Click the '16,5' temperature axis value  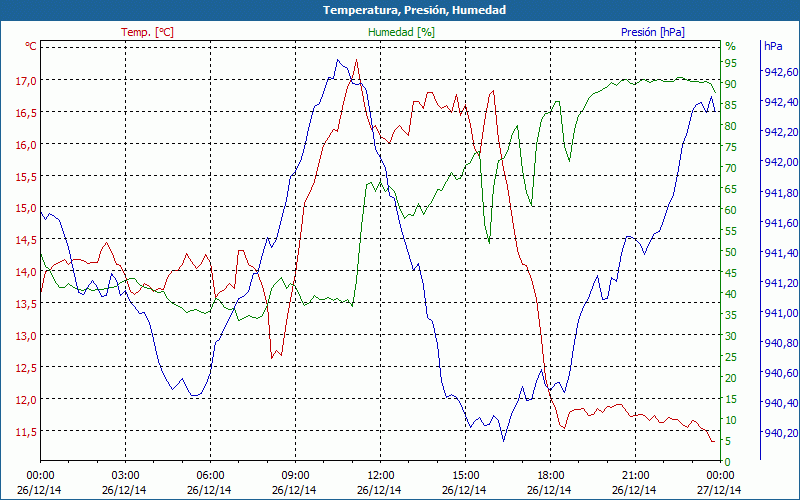coord(27,113)
